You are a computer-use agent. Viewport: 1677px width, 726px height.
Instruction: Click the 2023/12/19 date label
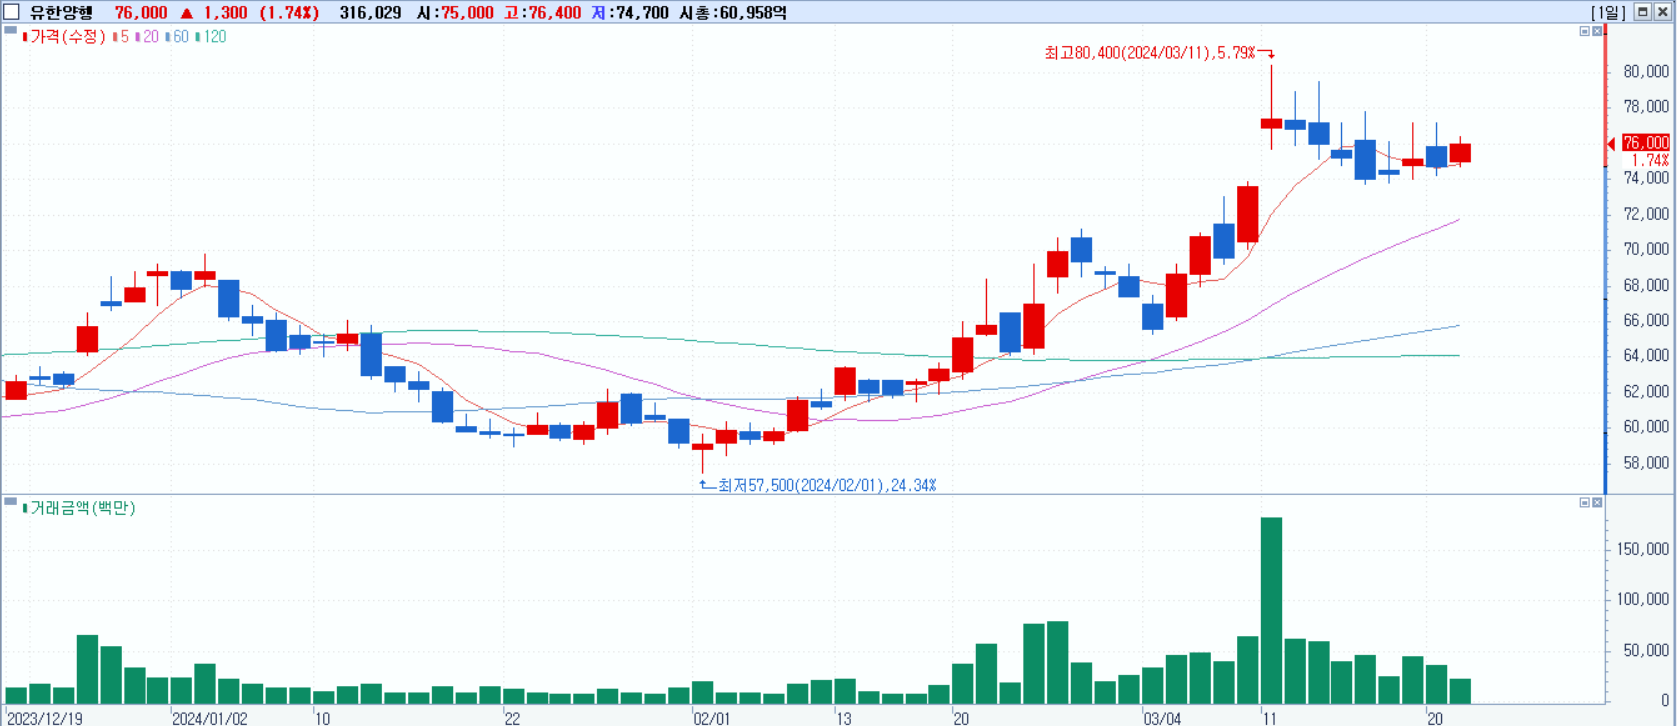pos(45,718)
